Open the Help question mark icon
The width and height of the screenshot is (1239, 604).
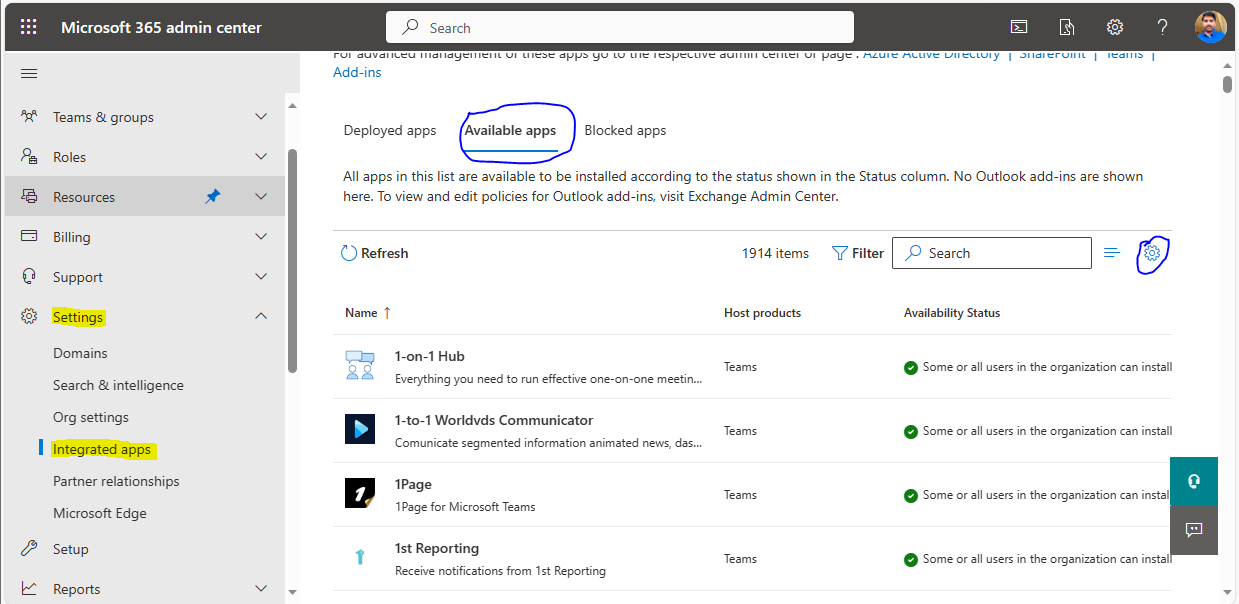click(x=1162, y=27)
